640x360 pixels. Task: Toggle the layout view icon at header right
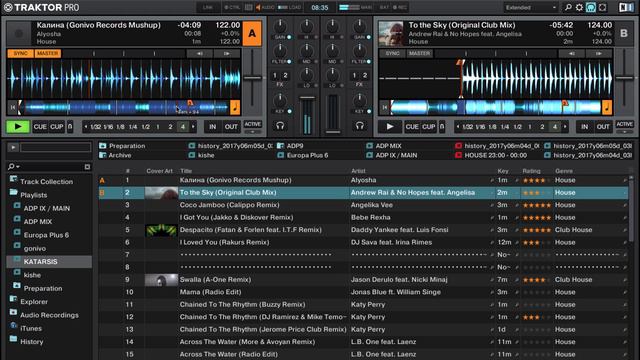(x=626, y=8)
